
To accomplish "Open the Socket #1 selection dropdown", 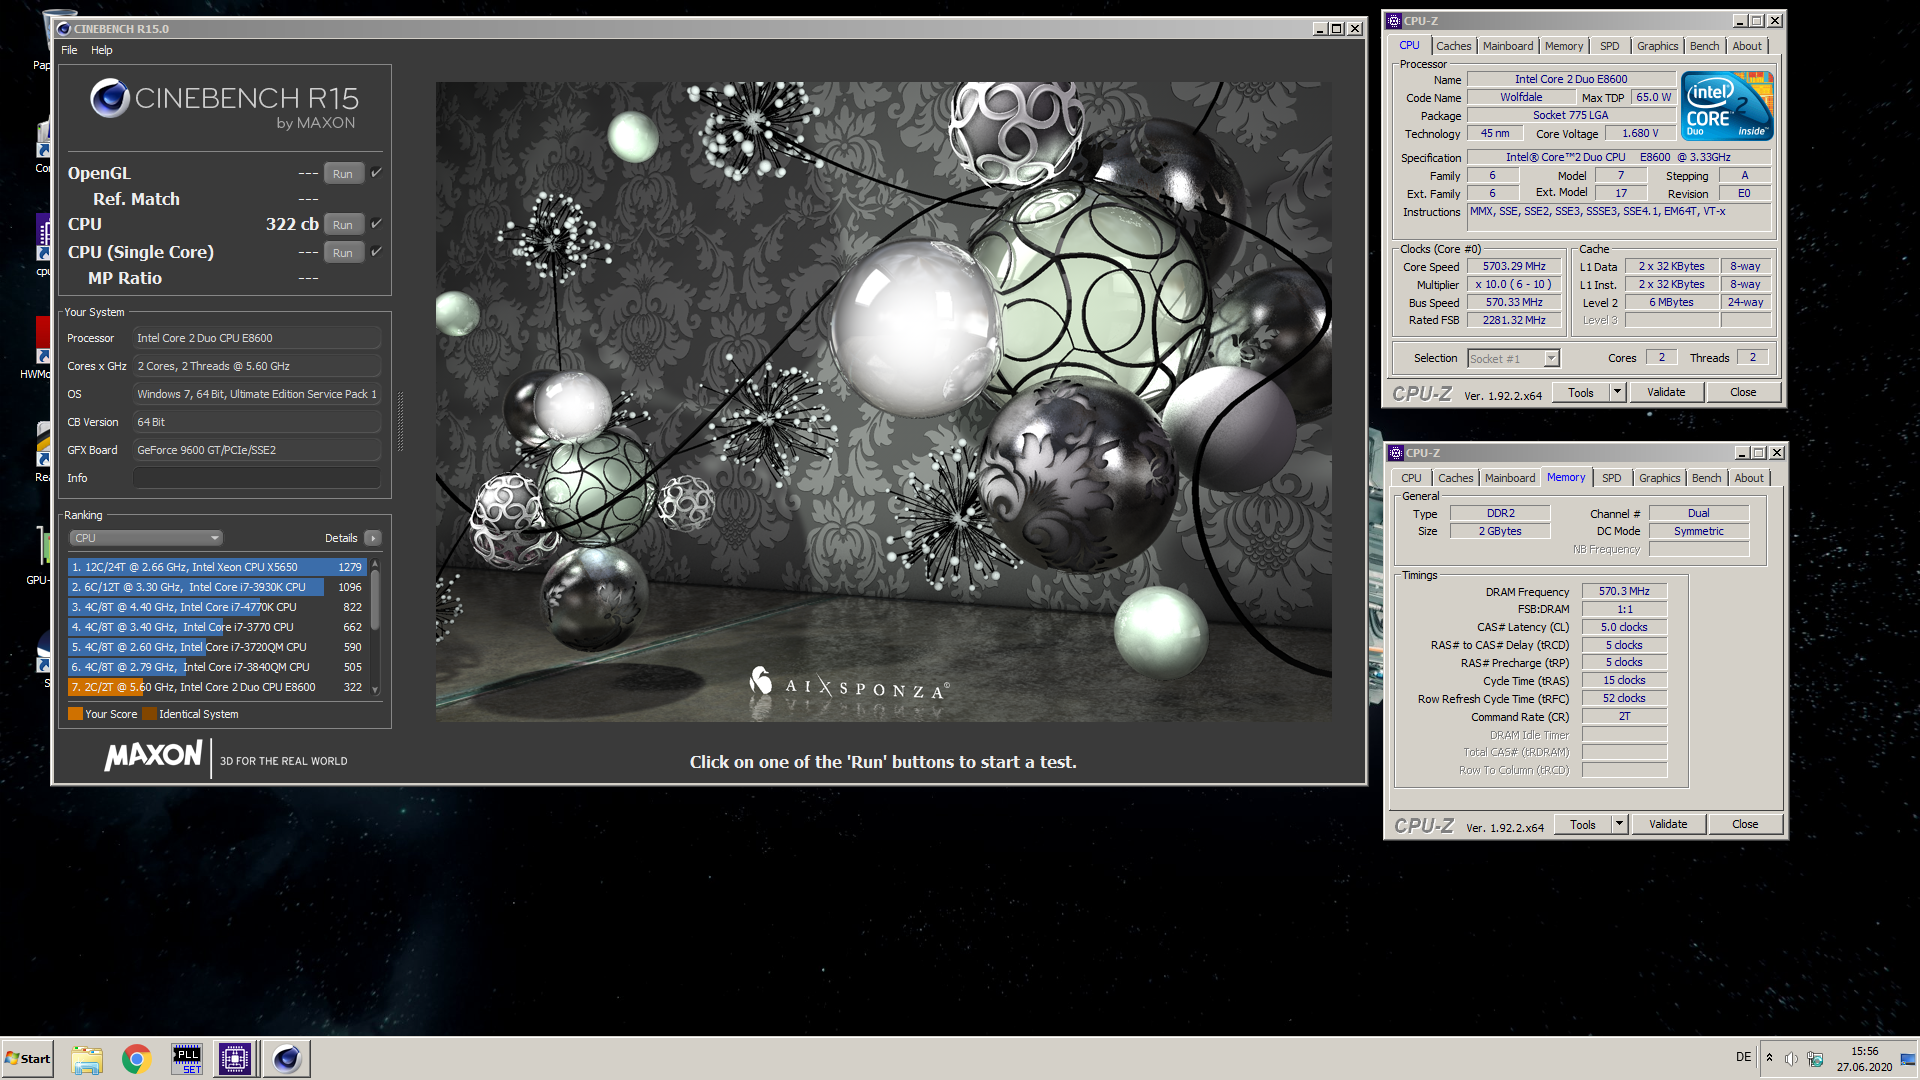I will (x=1513, y=358).
